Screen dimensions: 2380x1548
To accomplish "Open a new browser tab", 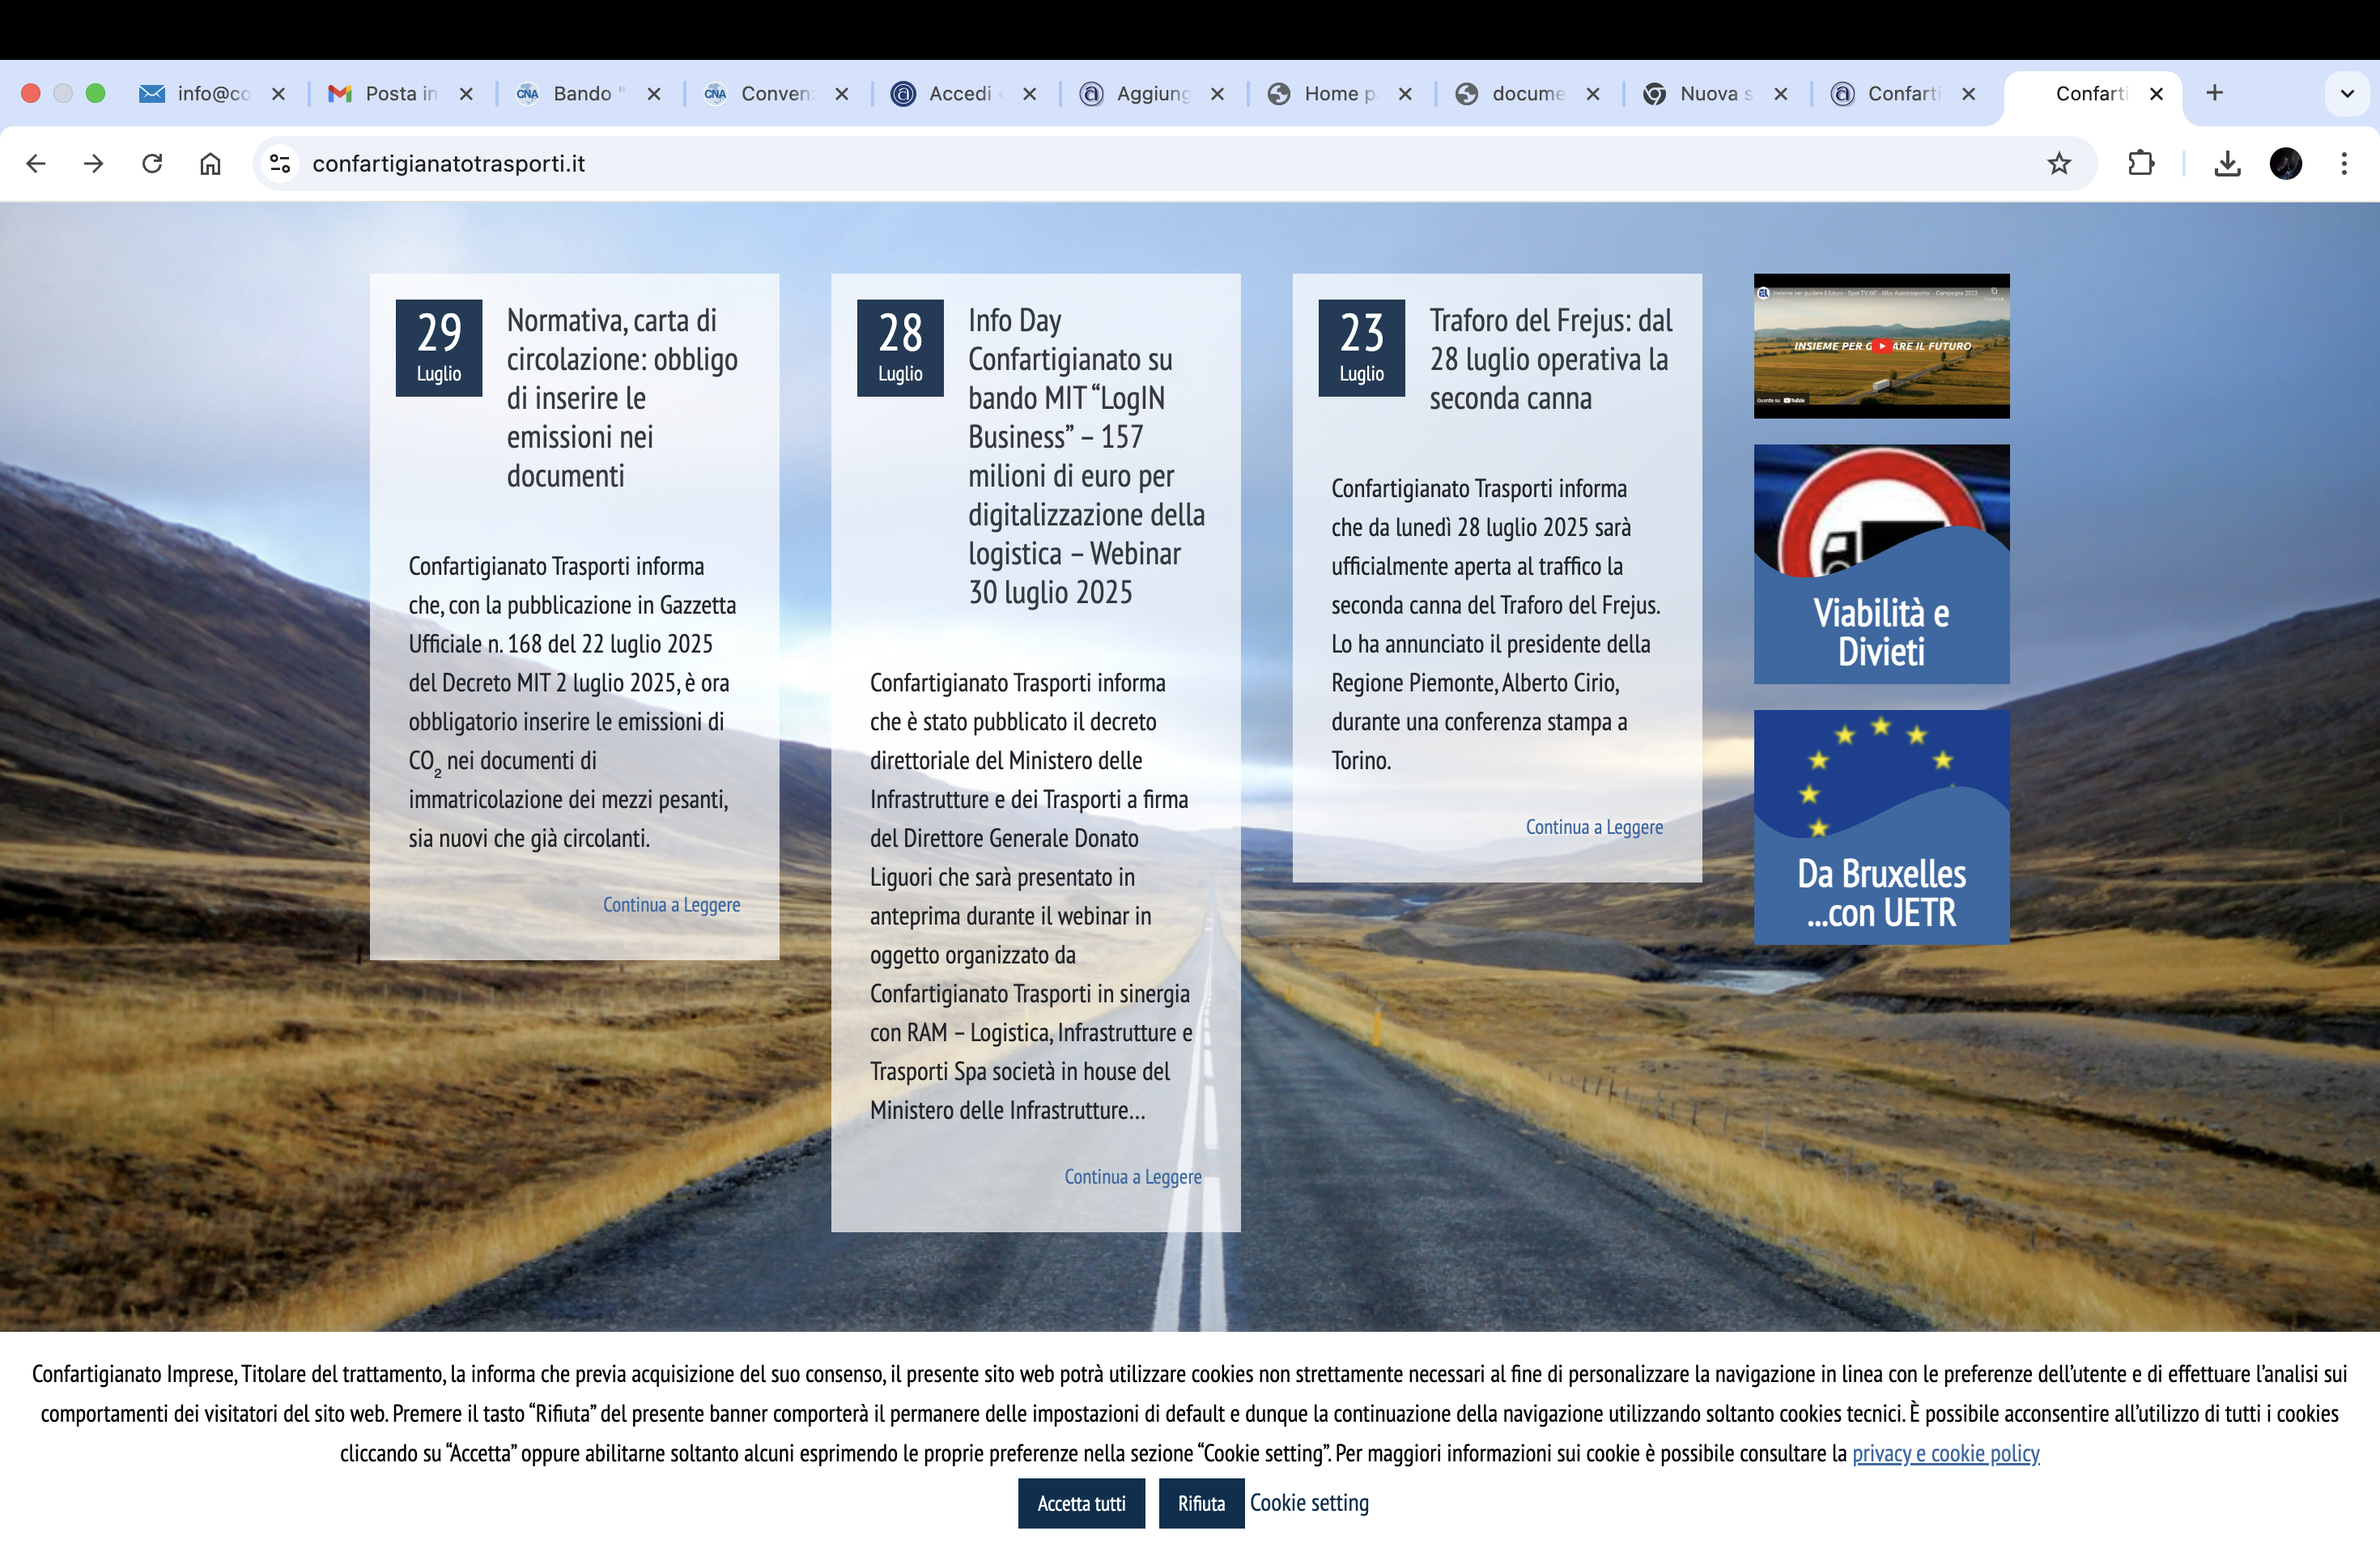I will (2215, 93).
